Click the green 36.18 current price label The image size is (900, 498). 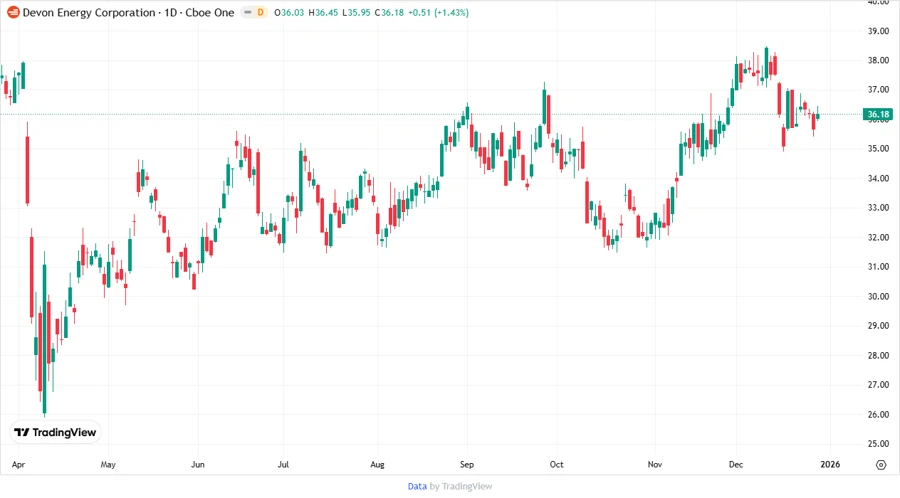[878, 114]
